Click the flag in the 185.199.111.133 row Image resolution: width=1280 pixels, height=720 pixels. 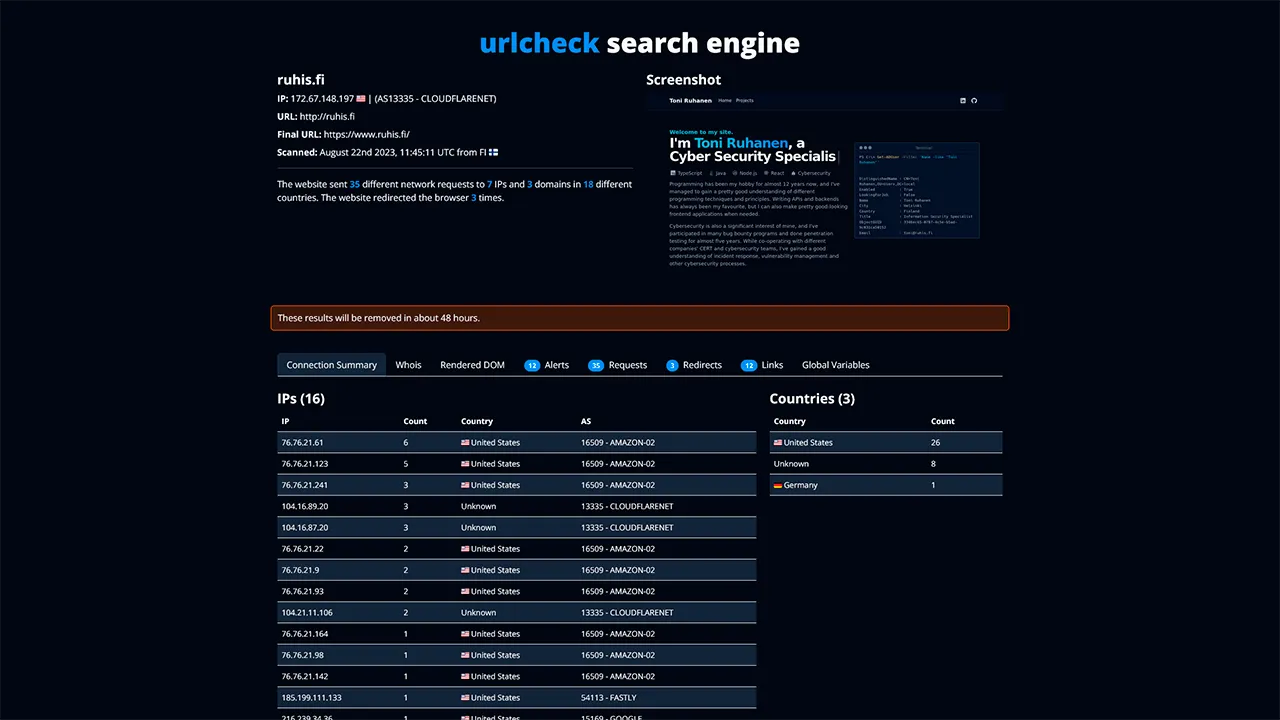pyautogui.click(x=465, y=698)
